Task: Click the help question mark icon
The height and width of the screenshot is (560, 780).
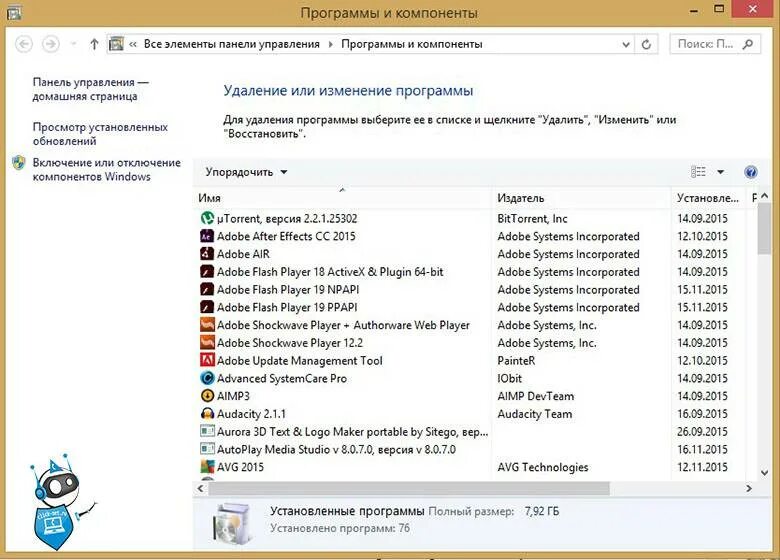Action: tap(751, 172)
